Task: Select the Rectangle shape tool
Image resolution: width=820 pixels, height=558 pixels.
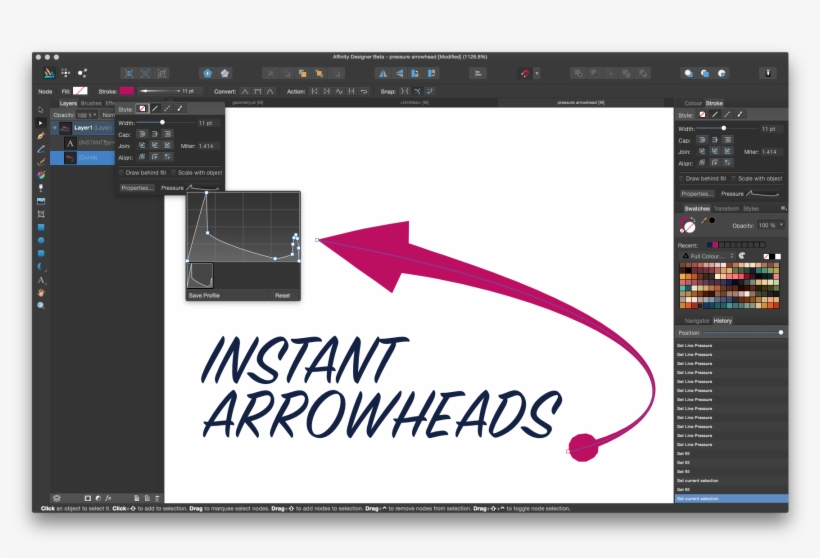Action: (x=41, y=227)
